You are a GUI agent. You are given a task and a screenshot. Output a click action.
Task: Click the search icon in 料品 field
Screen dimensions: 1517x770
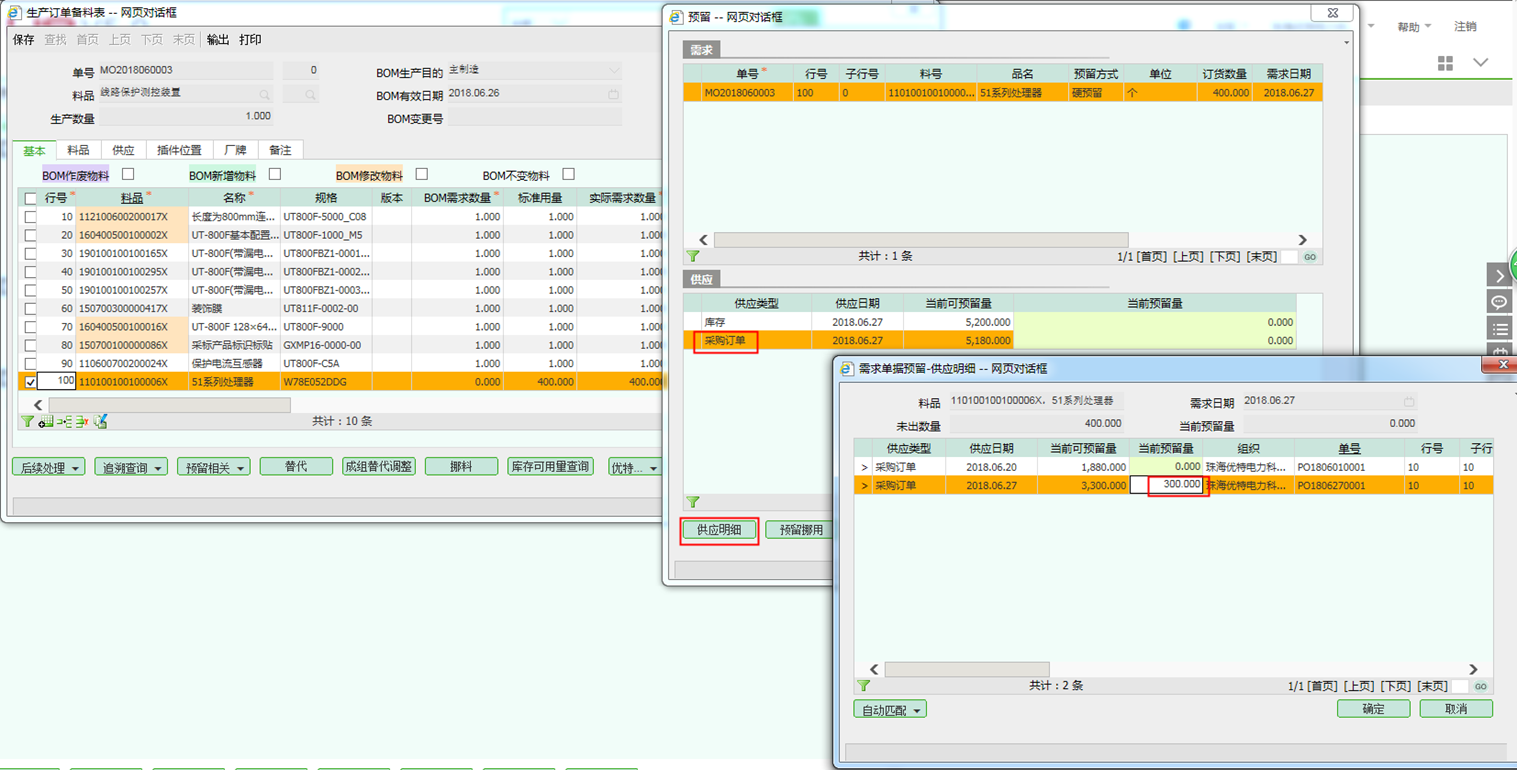coord(265,95)
